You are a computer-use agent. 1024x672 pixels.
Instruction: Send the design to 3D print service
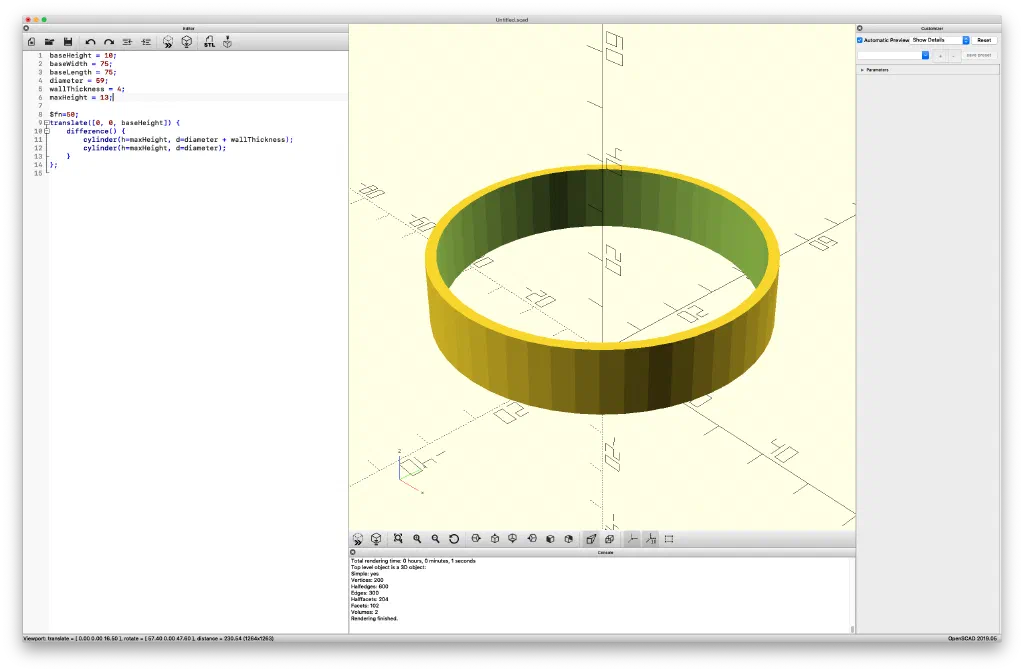click(x=227, y=42)
